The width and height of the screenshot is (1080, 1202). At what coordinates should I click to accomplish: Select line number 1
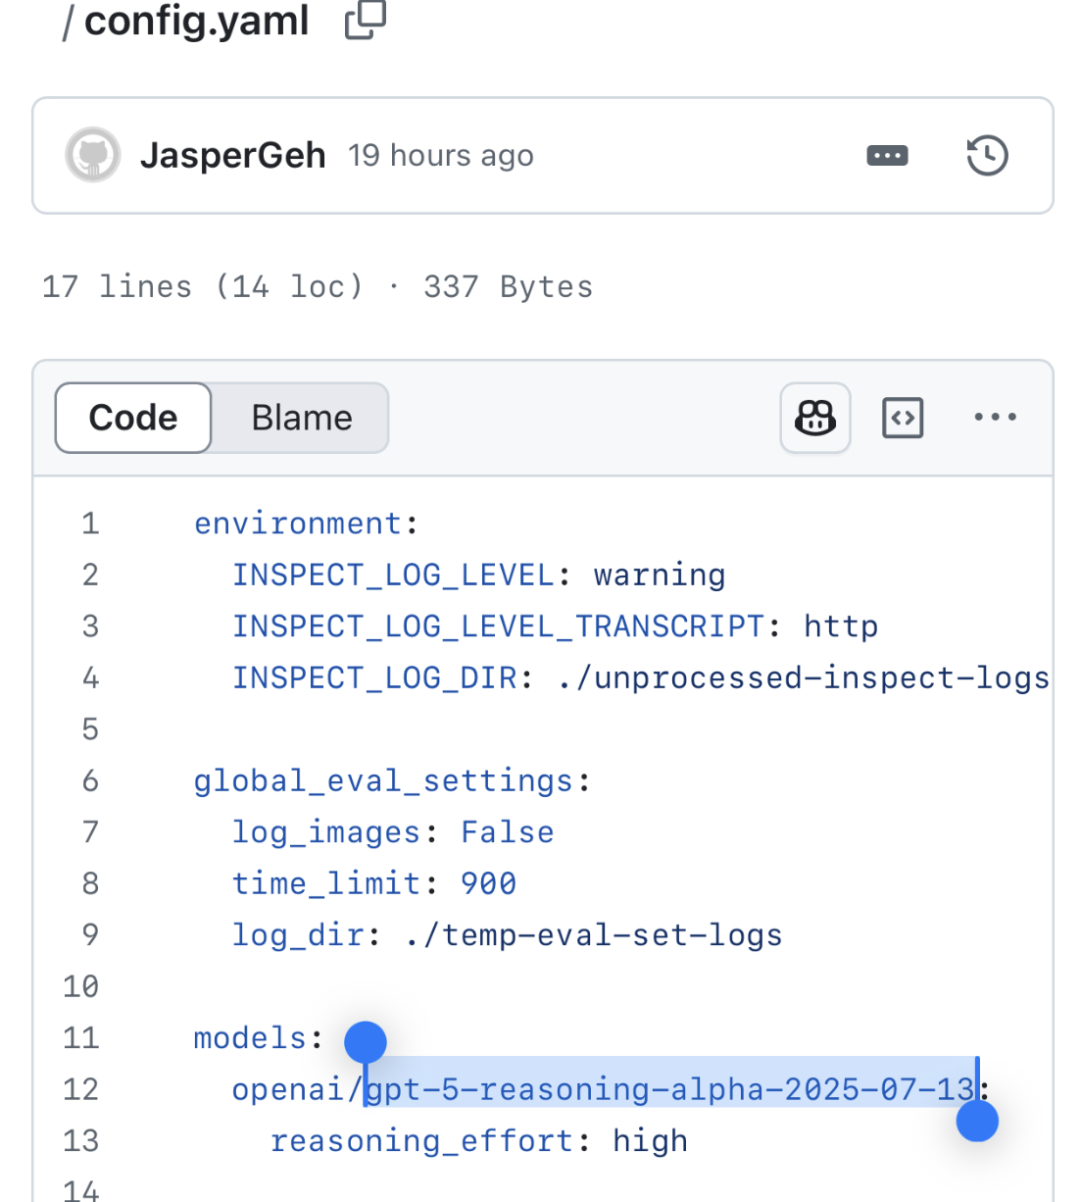[90, 524]
